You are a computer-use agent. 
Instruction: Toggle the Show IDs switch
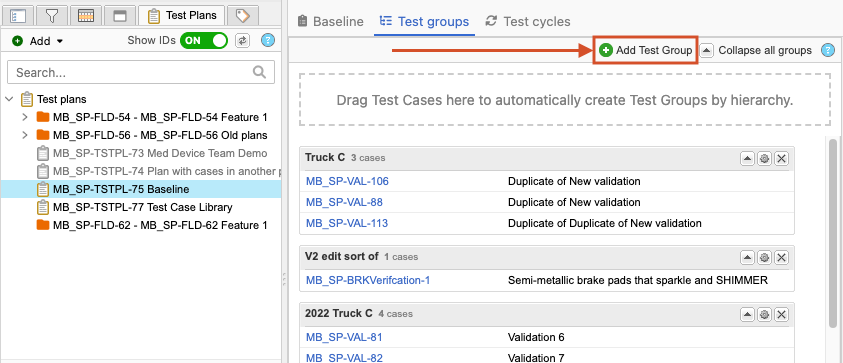click(204, 41)
